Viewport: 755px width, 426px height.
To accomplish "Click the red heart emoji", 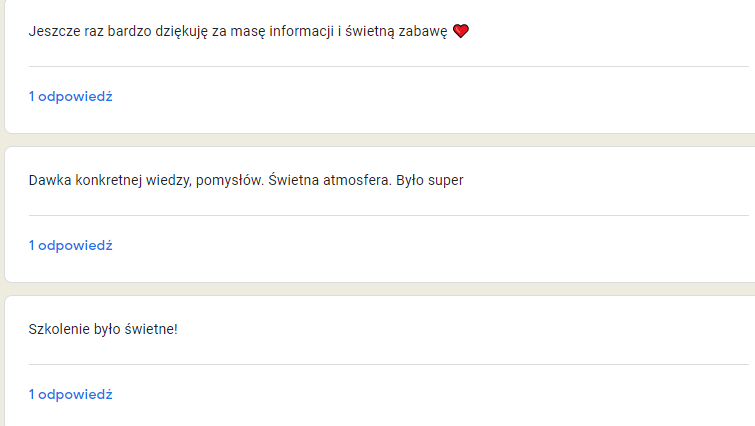I will (461, 31).
